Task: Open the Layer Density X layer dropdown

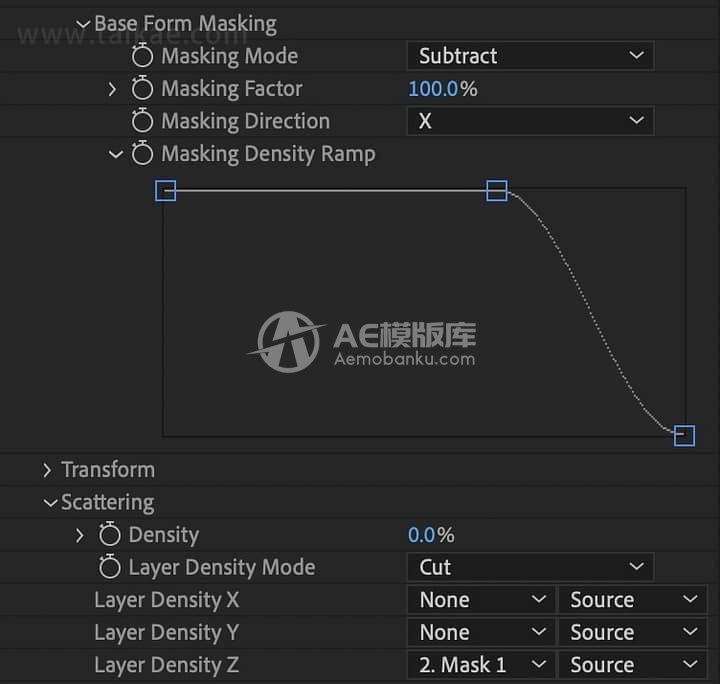Action: click(x=481, y=600)
